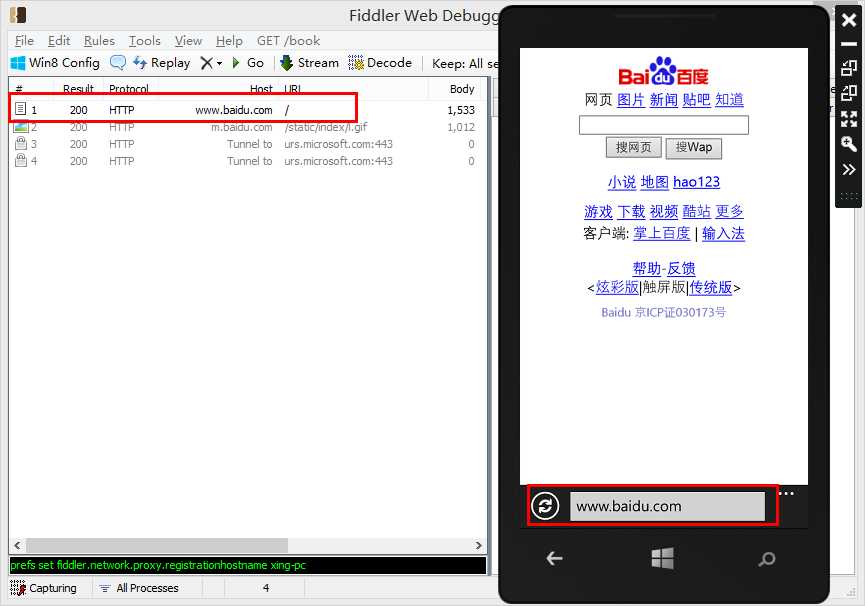Open the Rules menu
The width and height of the screenshot is (865, 606).
coord(99,41)
